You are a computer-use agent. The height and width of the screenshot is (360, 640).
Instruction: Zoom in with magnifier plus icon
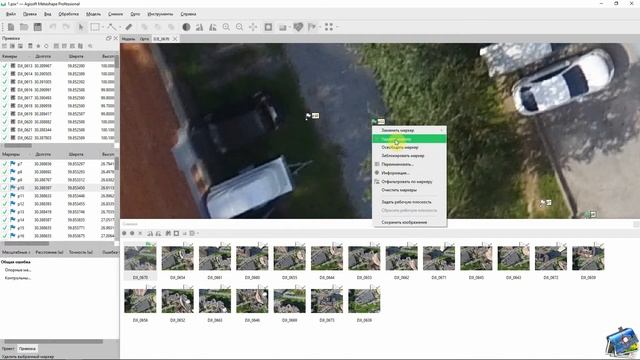click(226, 27)
